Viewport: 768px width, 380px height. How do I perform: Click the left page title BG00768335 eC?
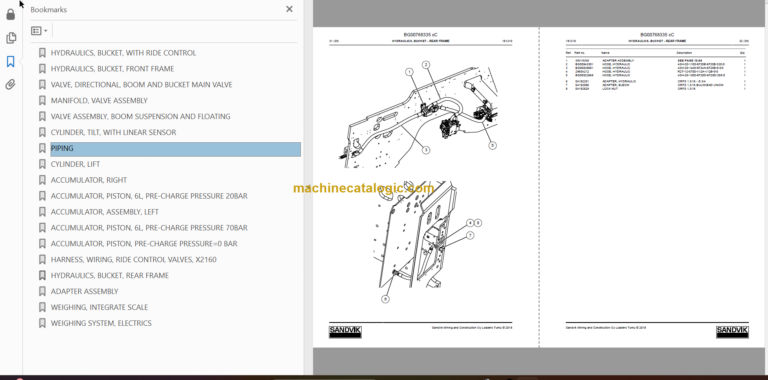click(420, 35)
